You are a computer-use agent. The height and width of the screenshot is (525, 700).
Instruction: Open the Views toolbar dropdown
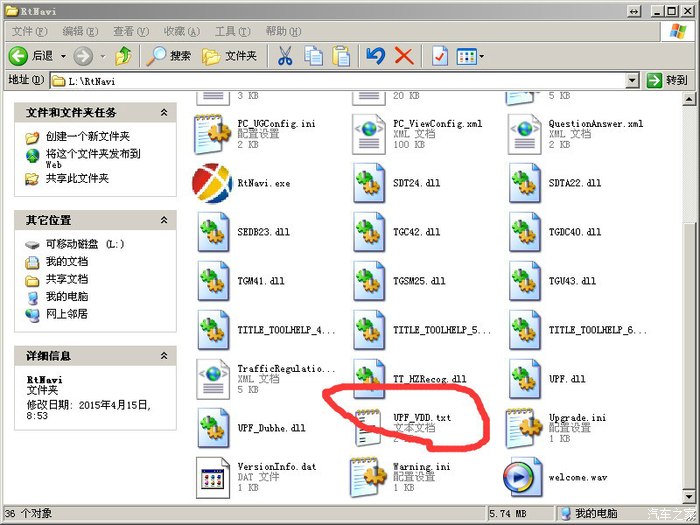click(x=470, y=56)
